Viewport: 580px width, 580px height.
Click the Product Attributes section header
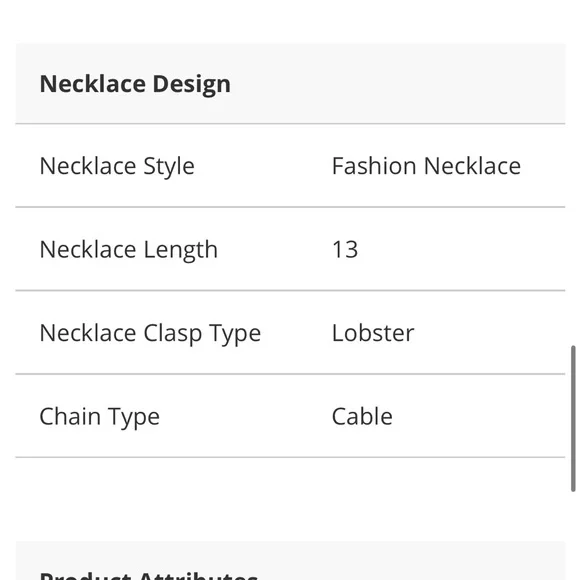coord(149,576)
